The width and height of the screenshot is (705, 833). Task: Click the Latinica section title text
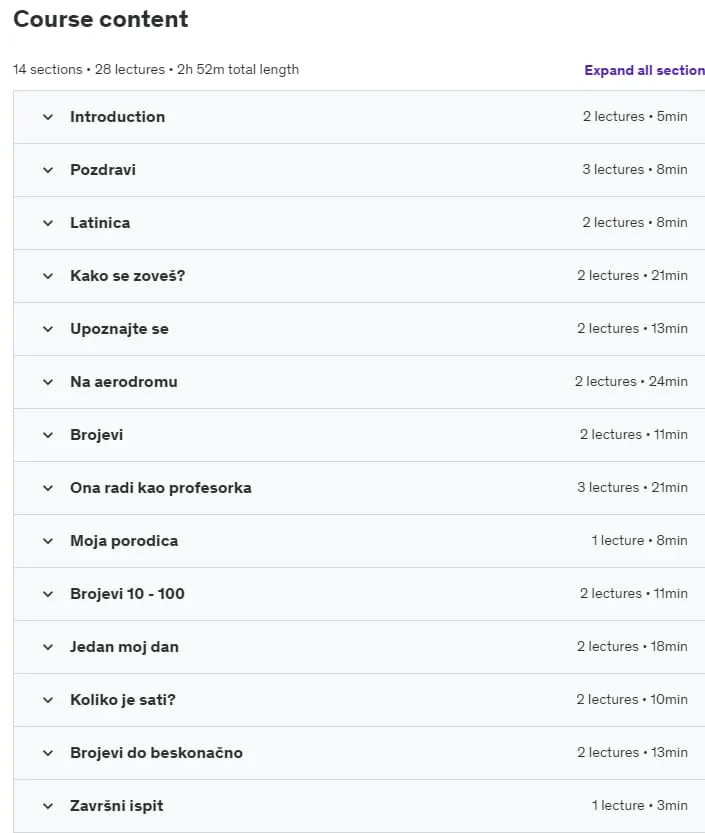(x=100, y=223)
